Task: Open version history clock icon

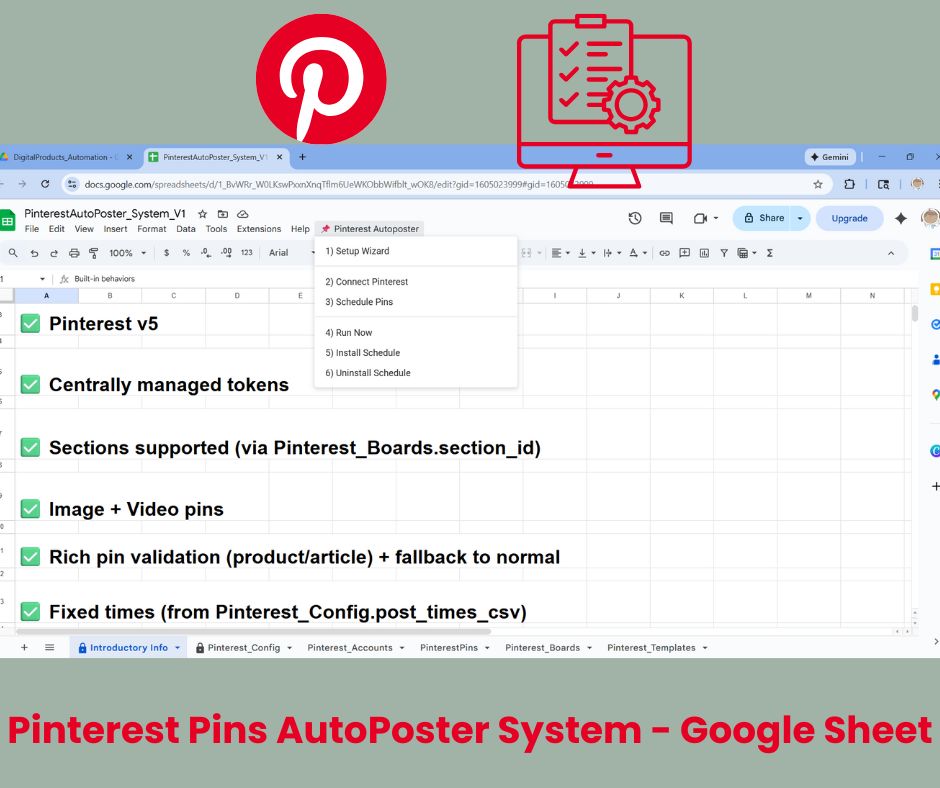Action: [x=635, y=218]
